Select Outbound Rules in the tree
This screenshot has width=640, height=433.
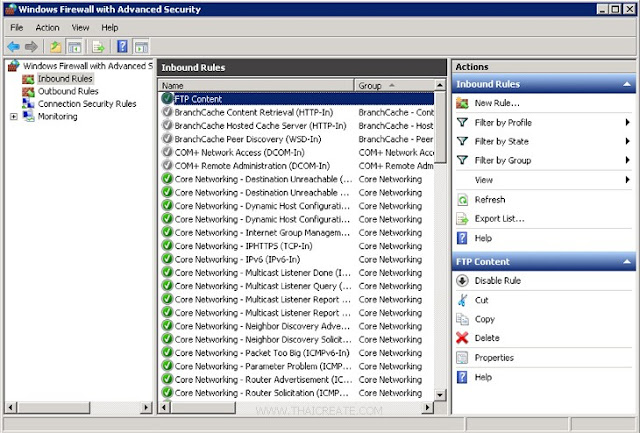click(68, 91)
